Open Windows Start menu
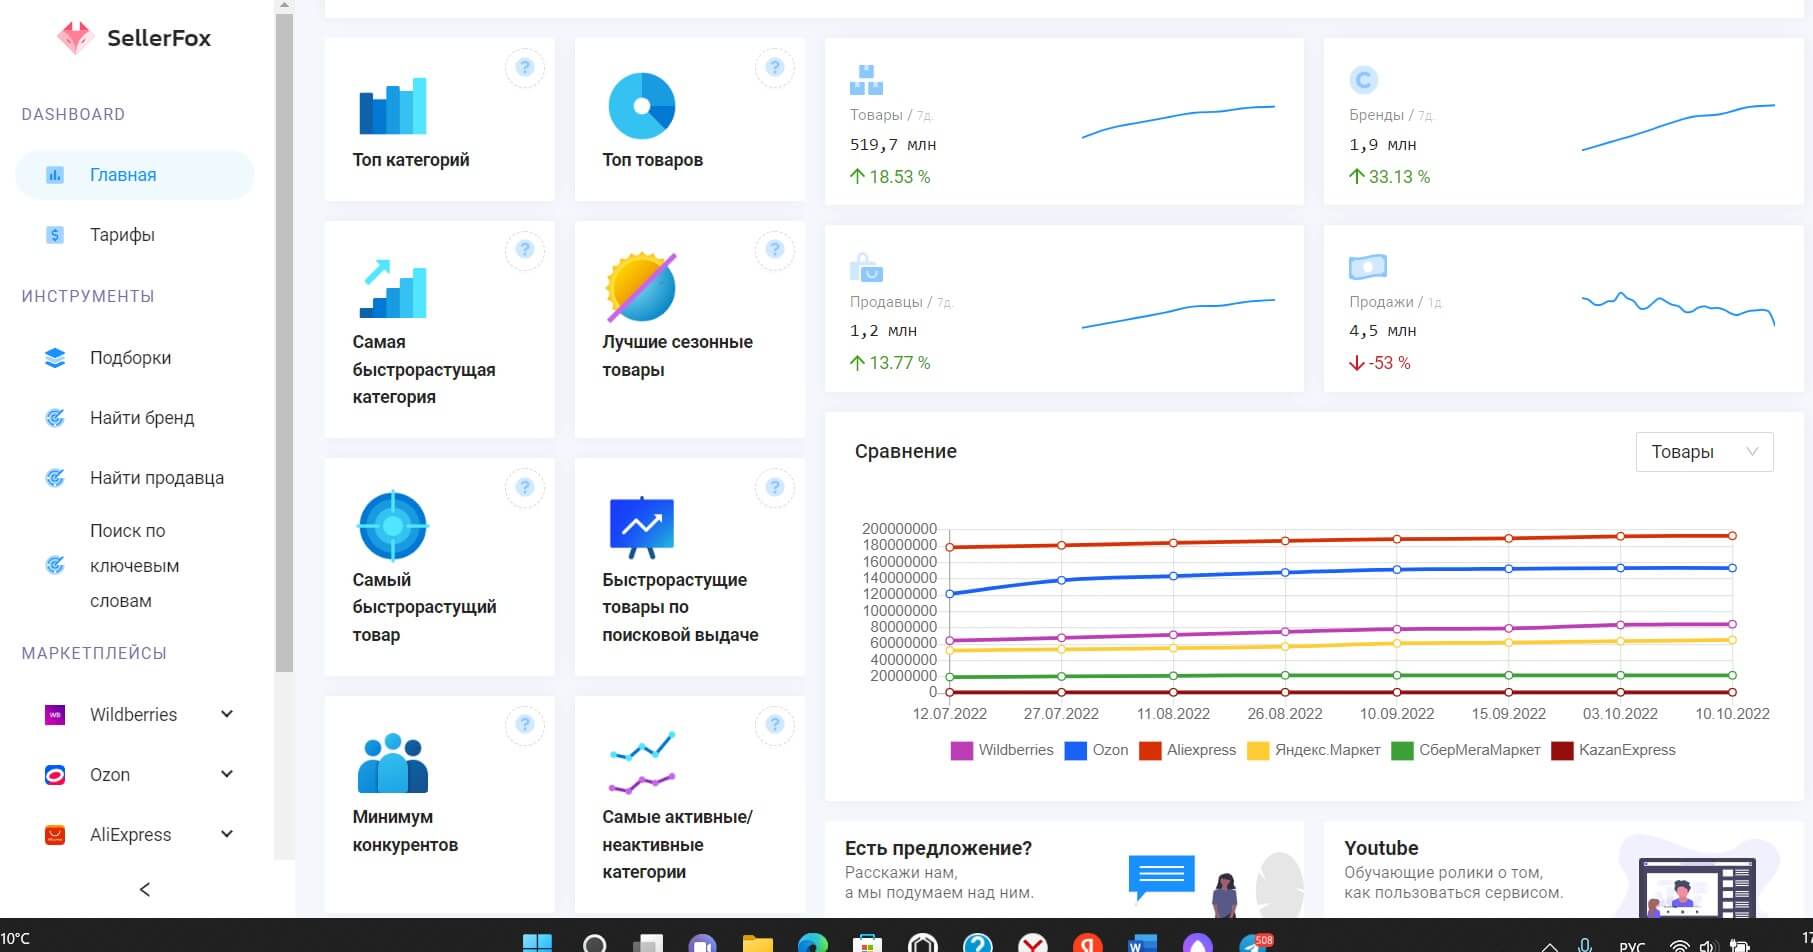1813x952 pixels. [537, 943]
